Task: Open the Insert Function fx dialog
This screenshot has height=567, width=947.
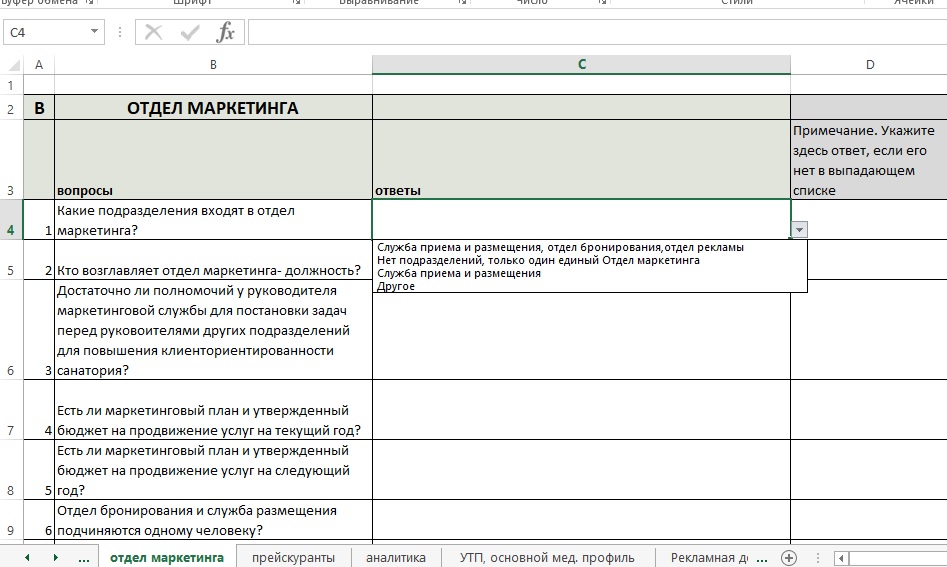Action: (225, 32)
